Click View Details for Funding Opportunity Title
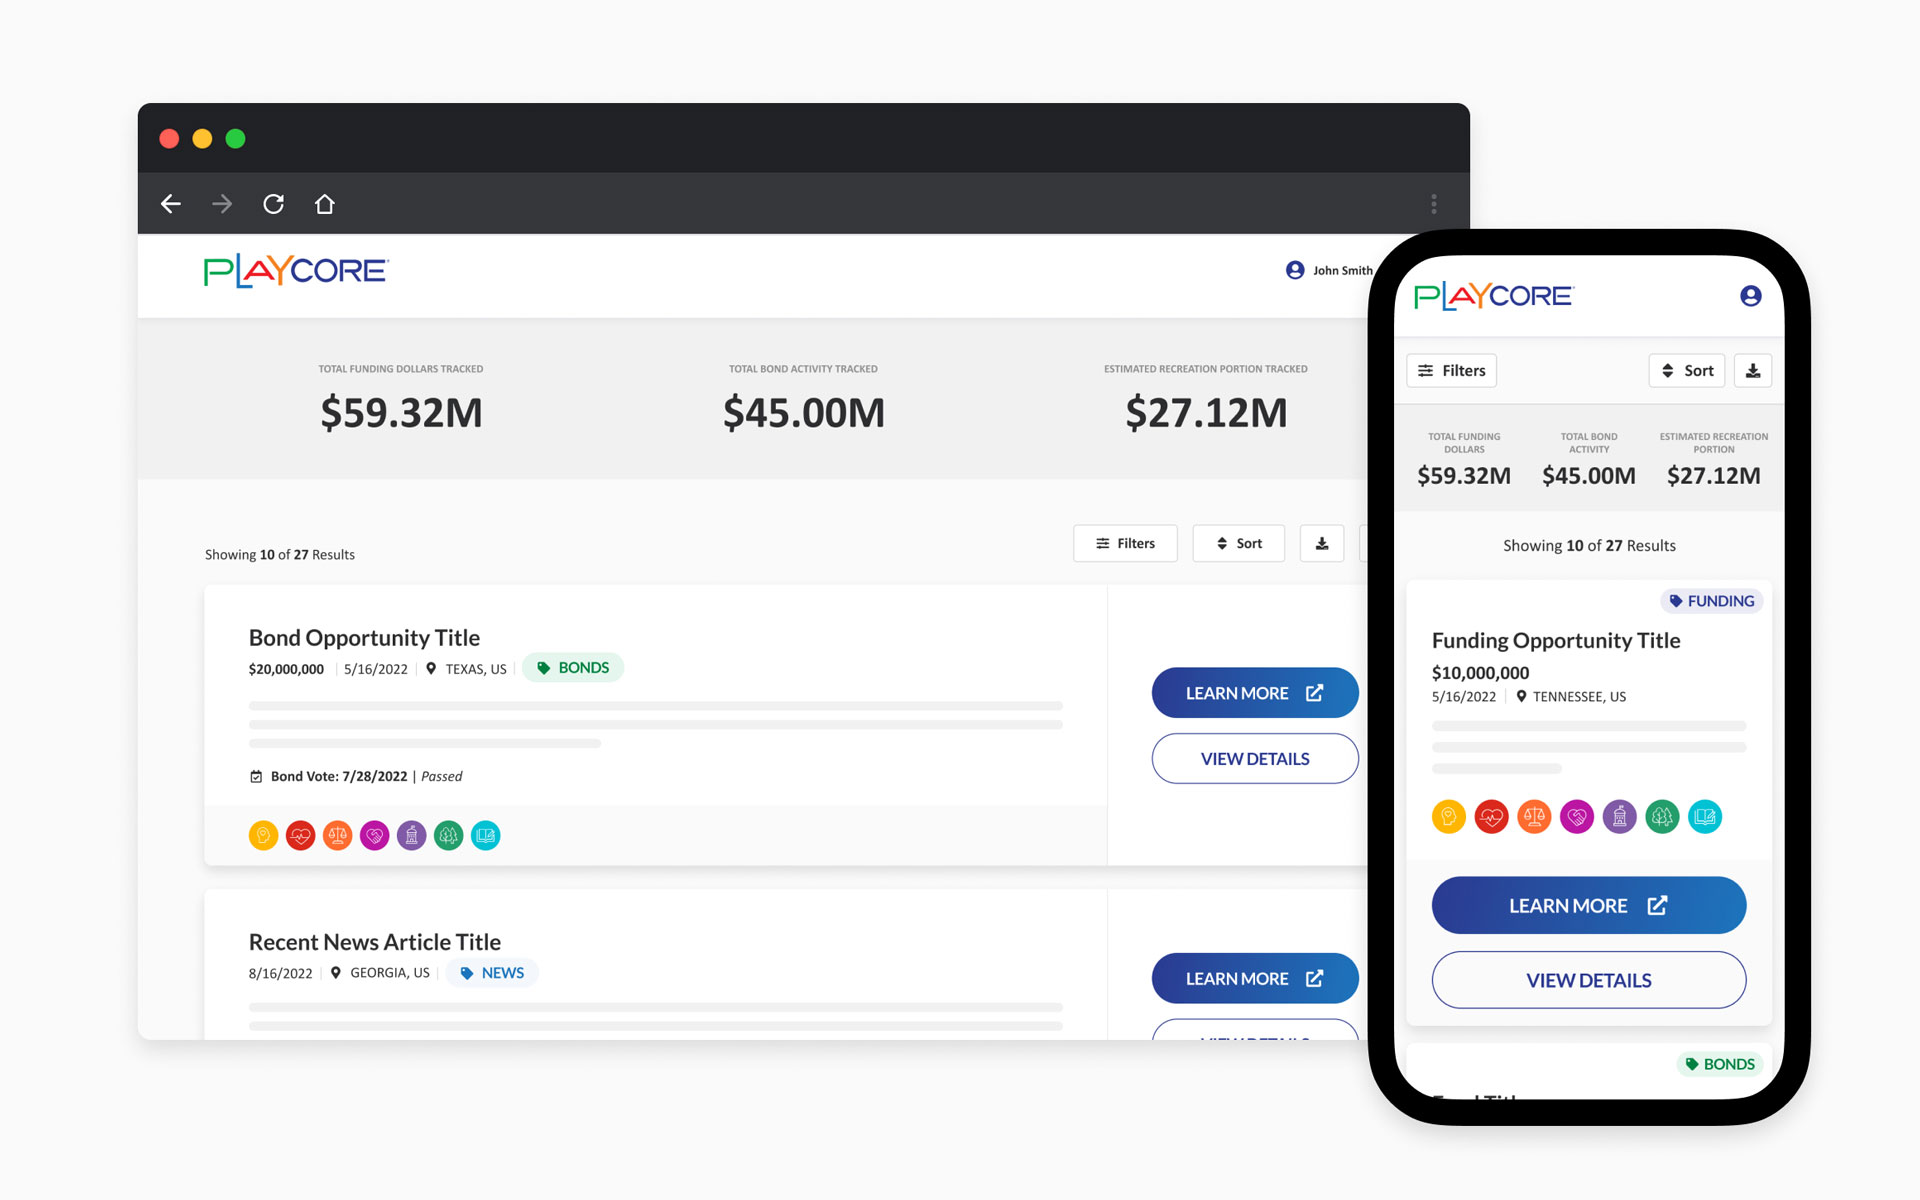The width and height of the screenshot is (1920, 1200). 1588,979
